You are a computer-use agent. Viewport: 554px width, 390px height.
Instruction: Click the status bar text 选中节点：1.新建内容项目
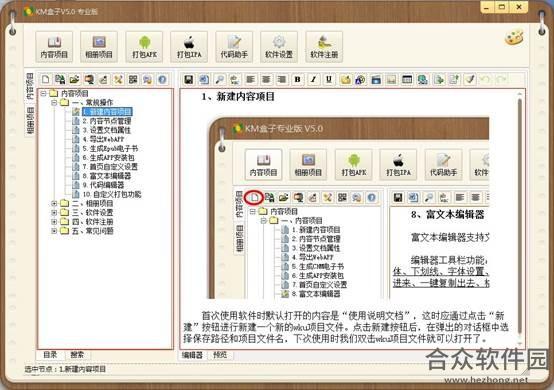(x=65, y=370)
